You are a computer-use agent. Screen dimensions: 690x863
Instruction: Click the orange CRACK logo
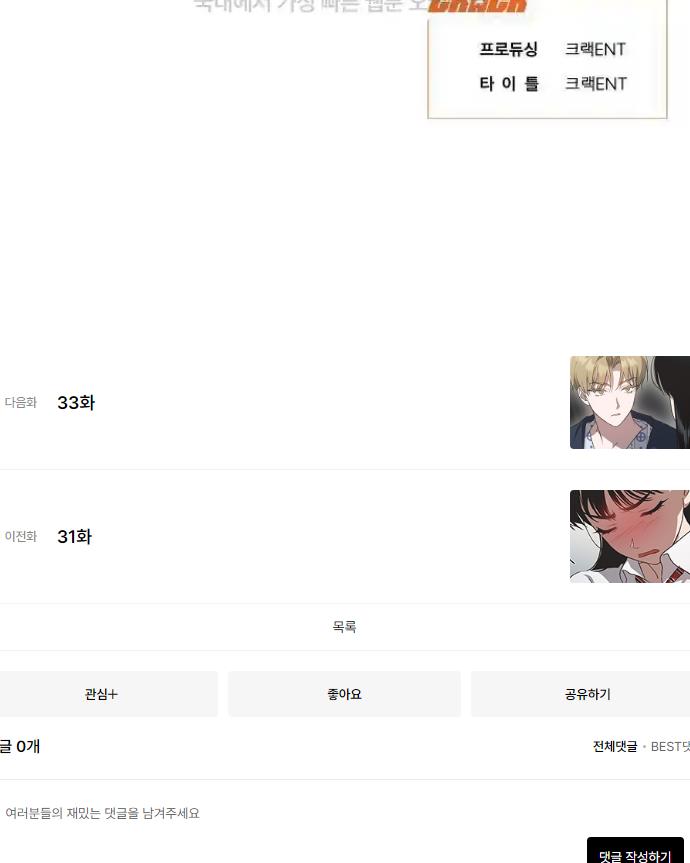coord(478,6)
